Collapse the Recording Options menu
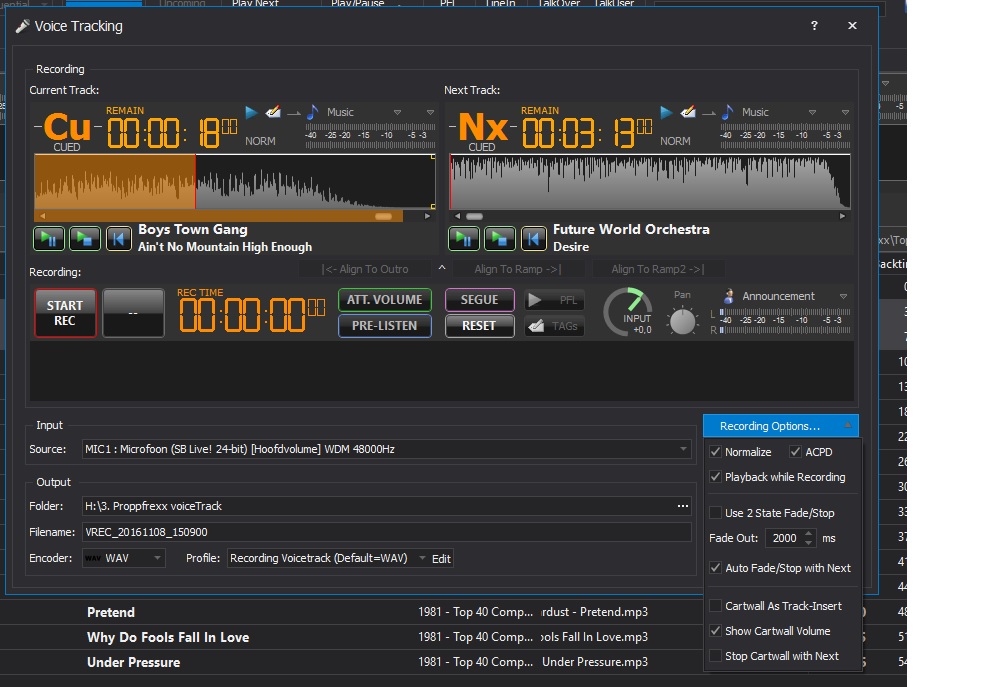 coord(780,426)
